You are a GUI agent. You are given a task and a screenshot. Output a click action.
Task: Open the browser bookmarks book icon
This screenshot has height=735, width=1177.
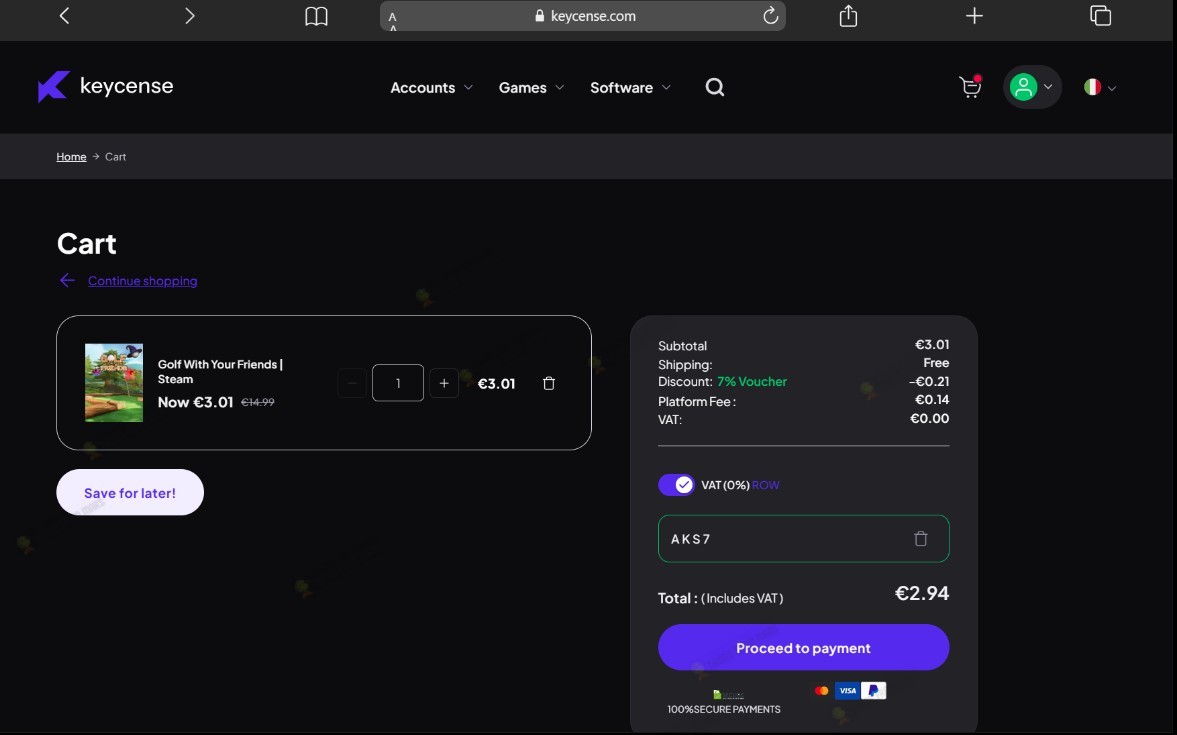[x=316, y=17]
